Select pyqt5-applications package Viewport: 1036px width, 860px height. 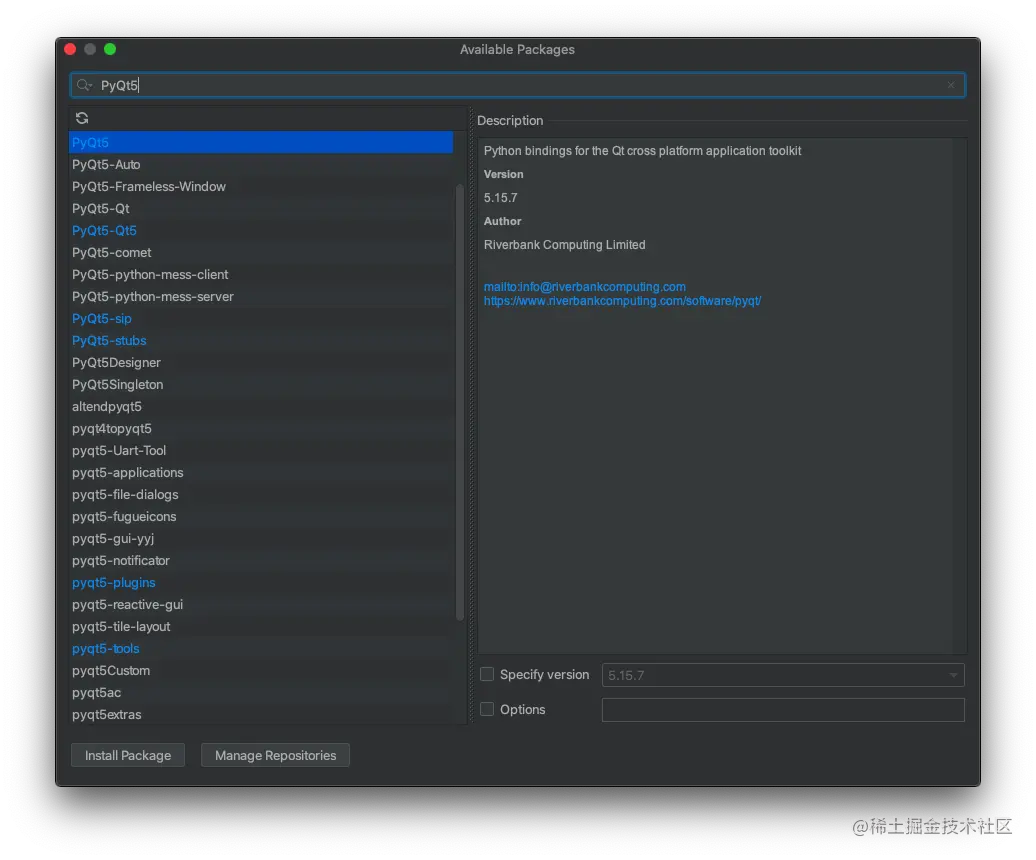[262, 473]
